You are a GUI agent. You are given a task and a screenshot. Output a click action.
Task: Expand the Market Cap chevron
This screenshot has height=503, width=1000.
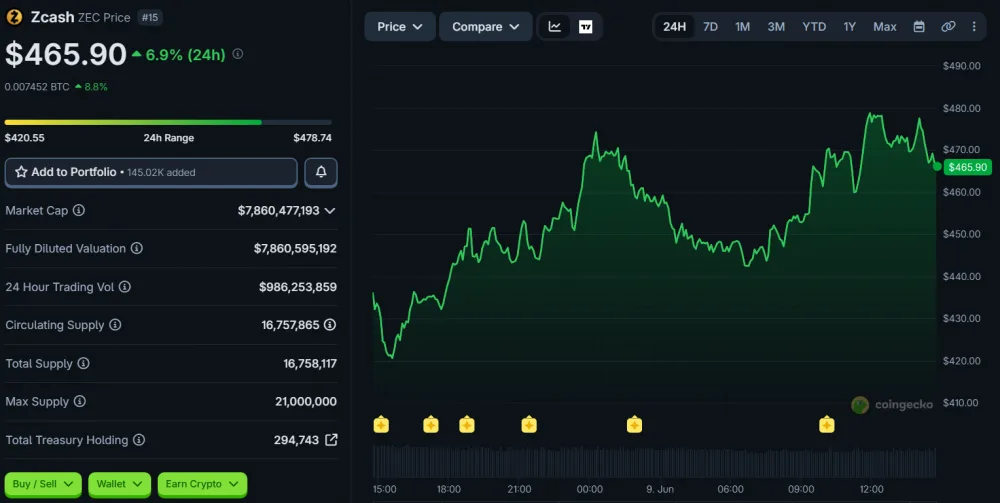point(330,210)
